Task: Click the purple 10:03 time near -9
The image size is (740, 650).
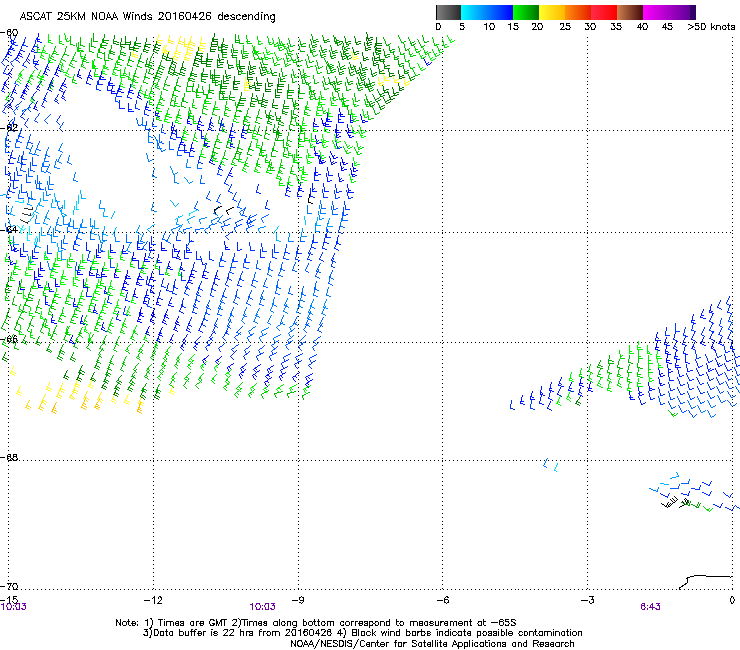Action: [262, 607]
